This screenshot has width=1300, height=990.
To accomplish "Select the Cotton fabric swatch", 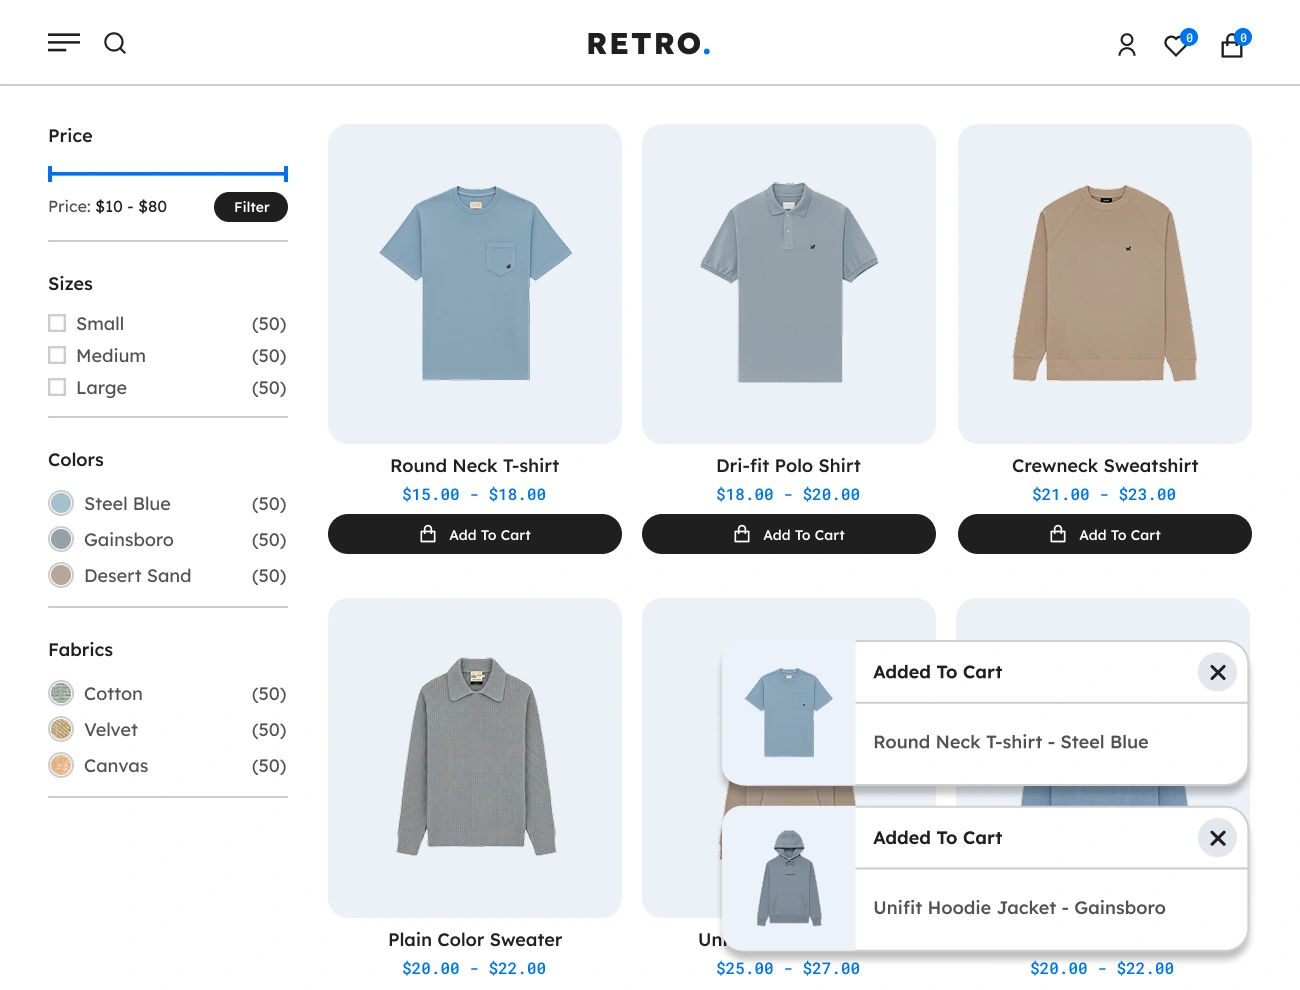I will [61, 693].
